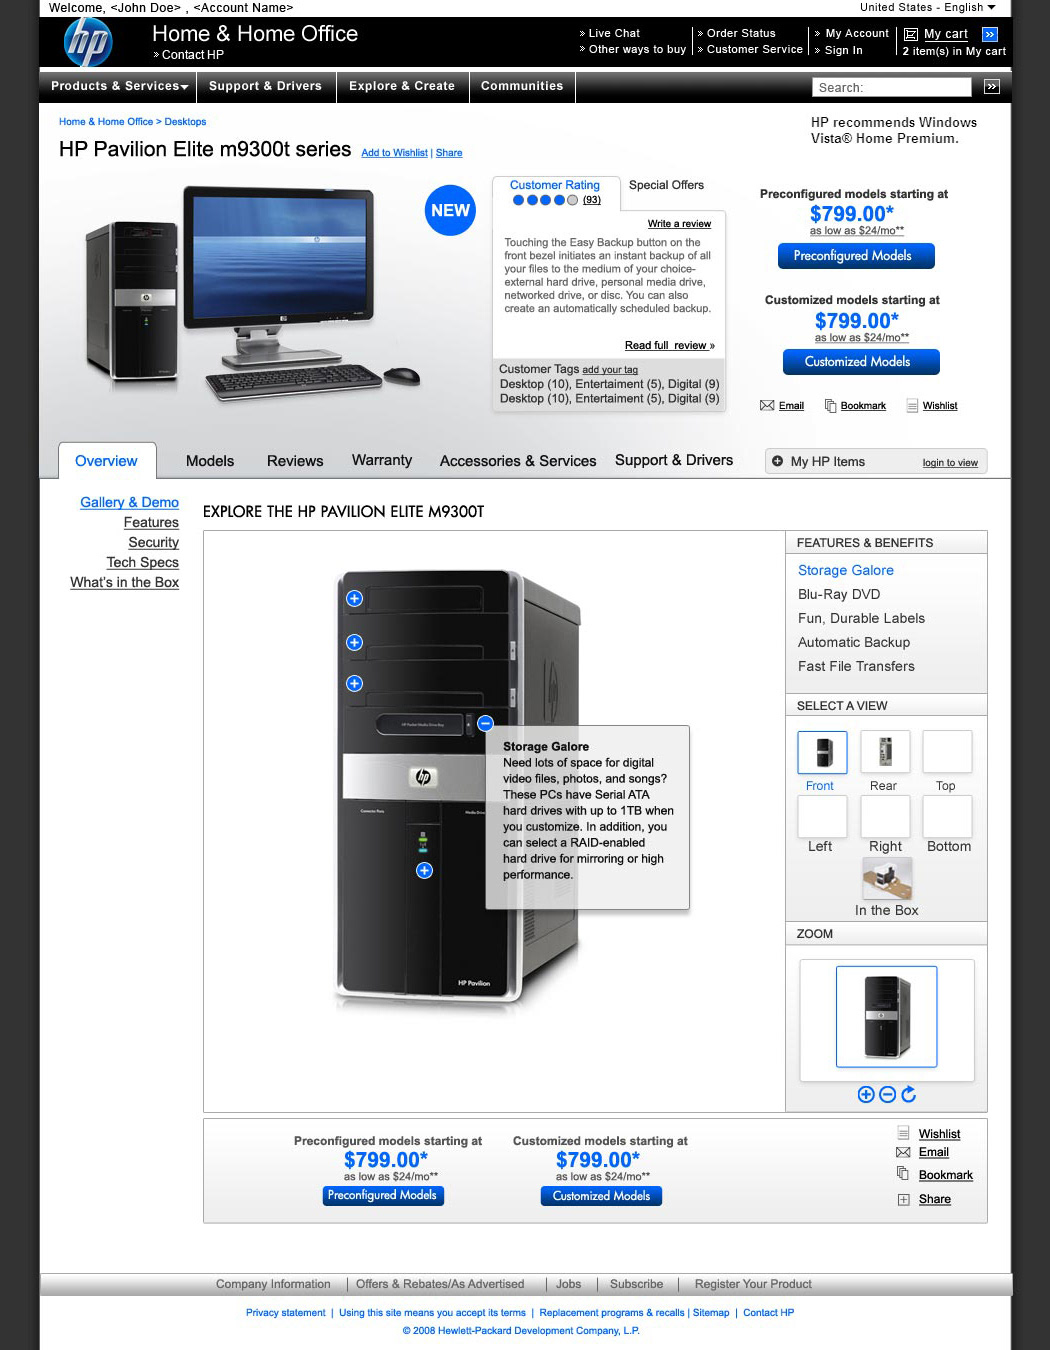The width and height of the screenshot is (1050, 1350).
Task: Select the Right view thumbnail
Action: 885,816
